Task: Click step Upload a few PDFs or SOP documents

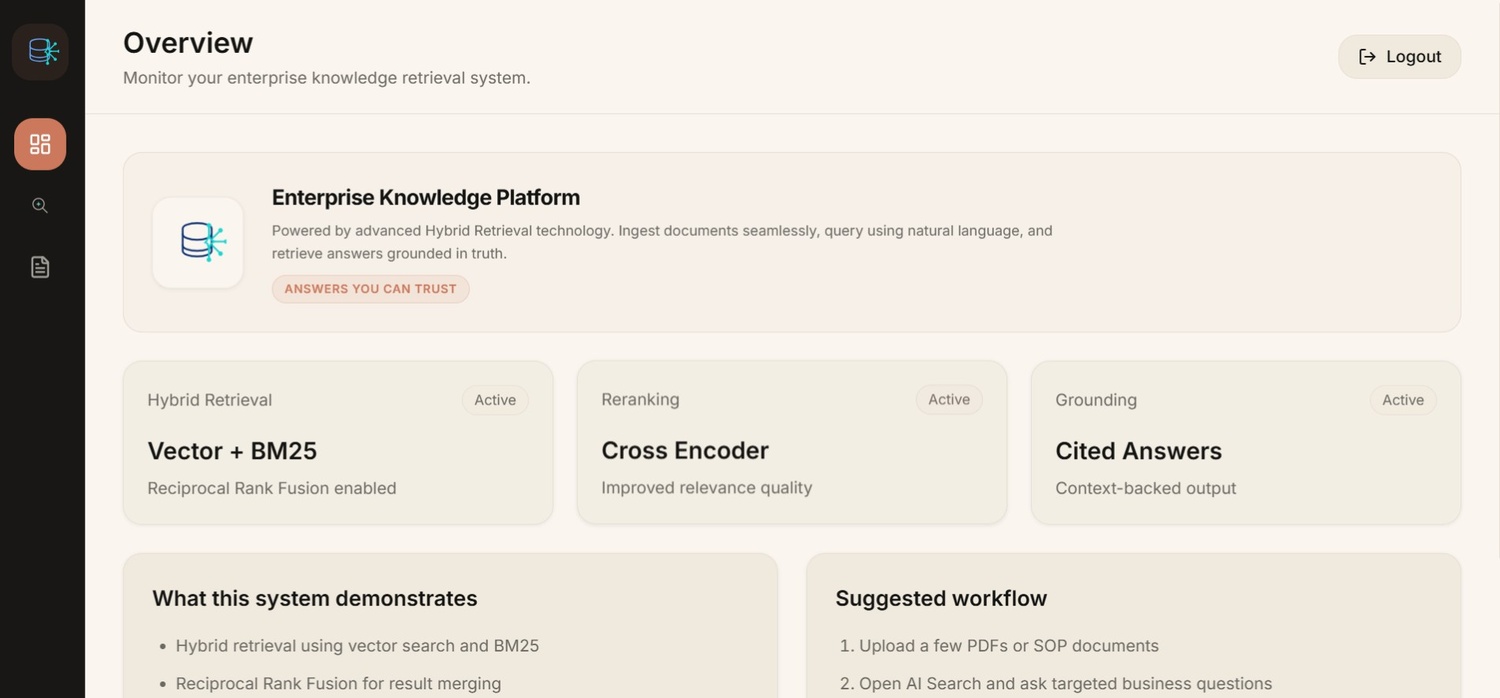Action: 1008,646
